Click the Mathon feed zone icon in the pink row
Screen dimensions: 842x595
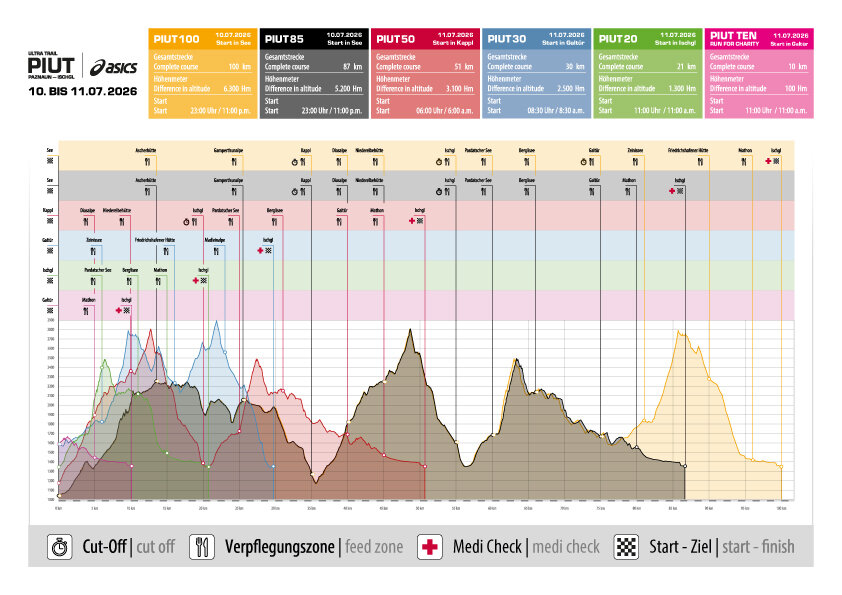coord(88,310)
